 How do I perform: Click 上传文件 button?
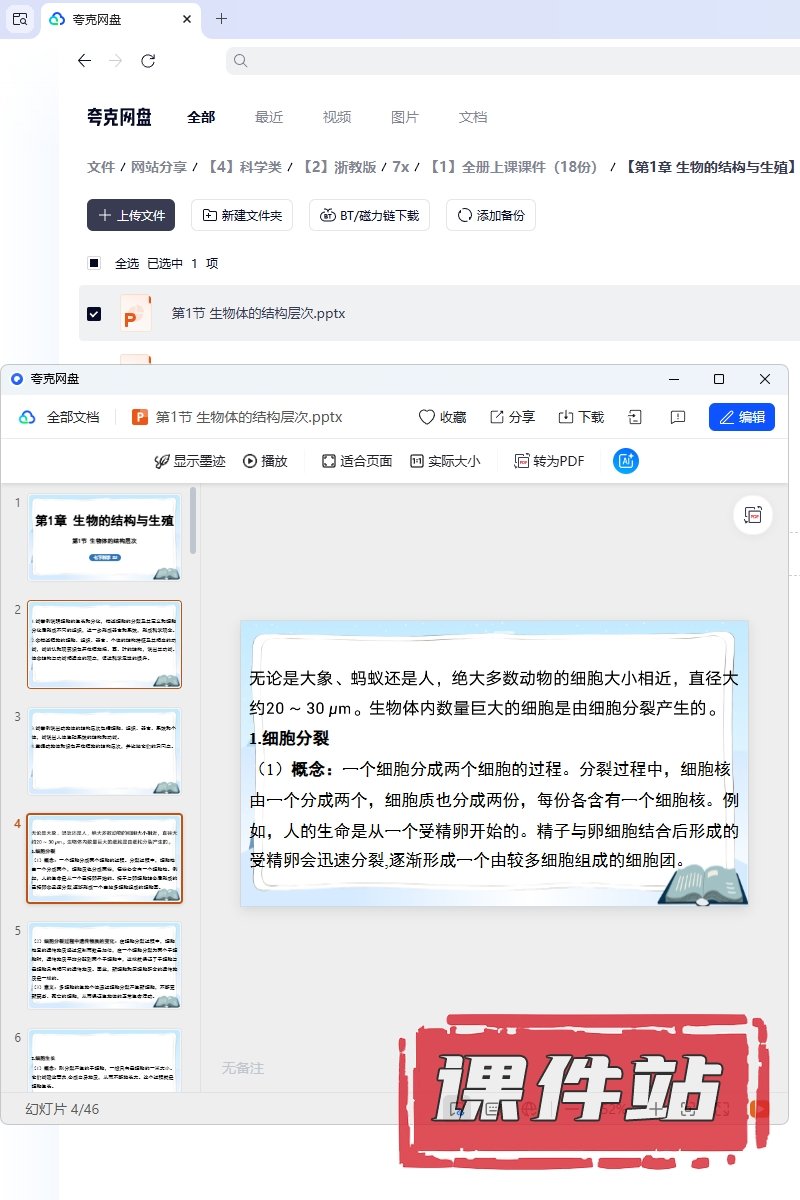(x=131, y=215)
